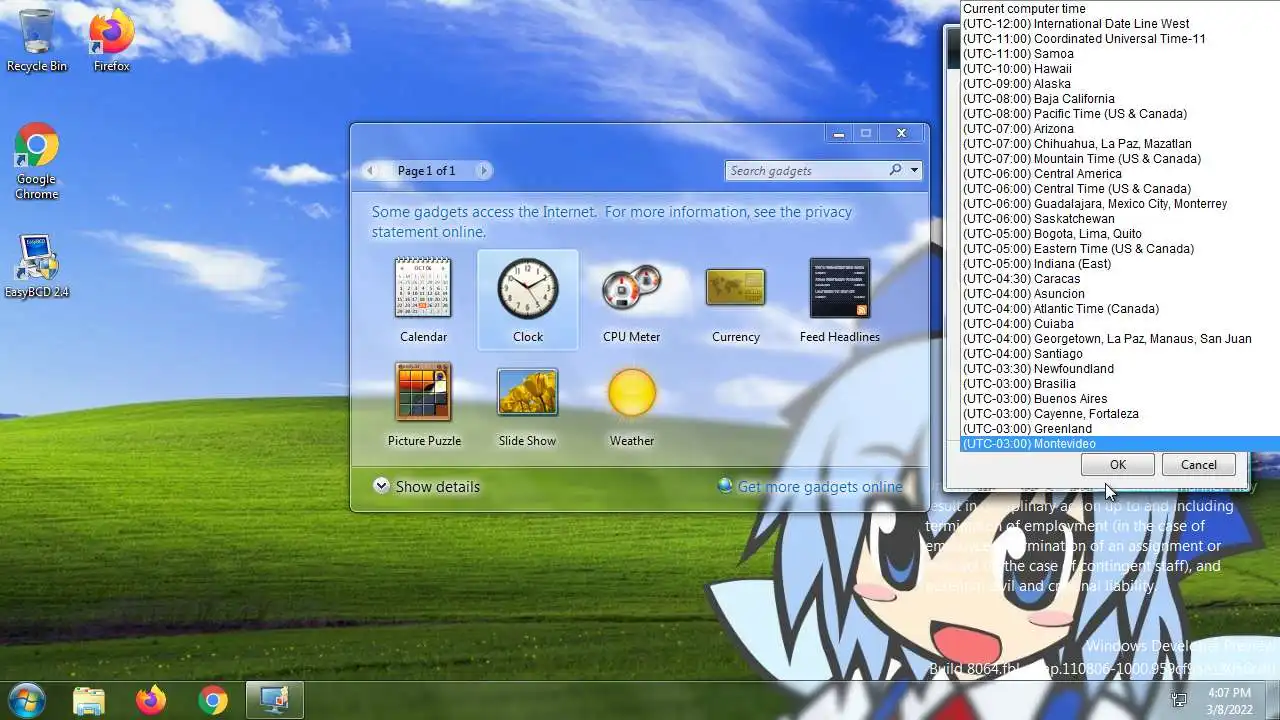1280x720 pixels.
Task: Choose International Date Line West time zone
Action: 1120,24
